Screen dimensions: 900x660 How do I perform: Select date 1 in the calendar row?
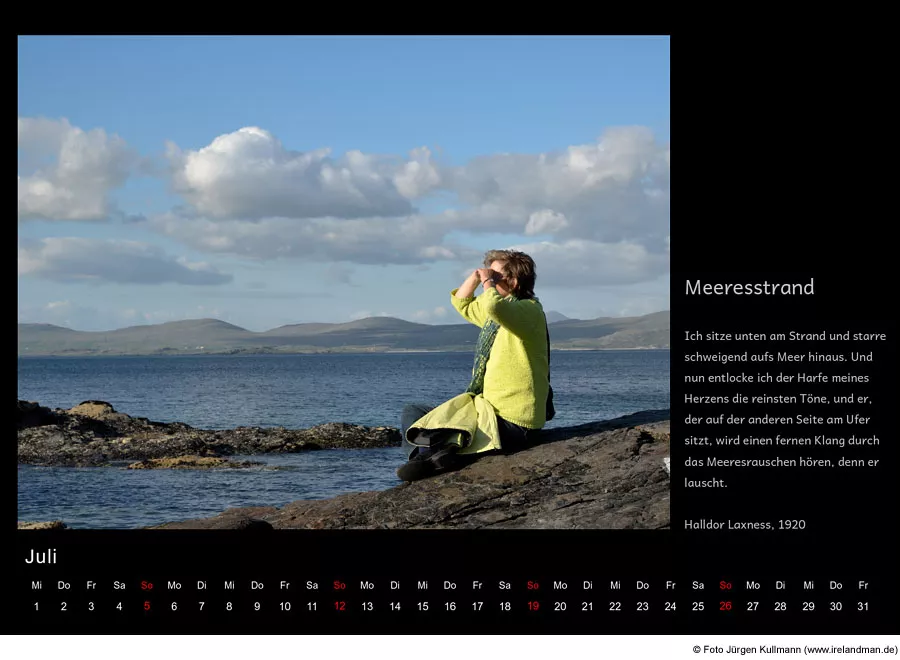[x=36, y=606]
